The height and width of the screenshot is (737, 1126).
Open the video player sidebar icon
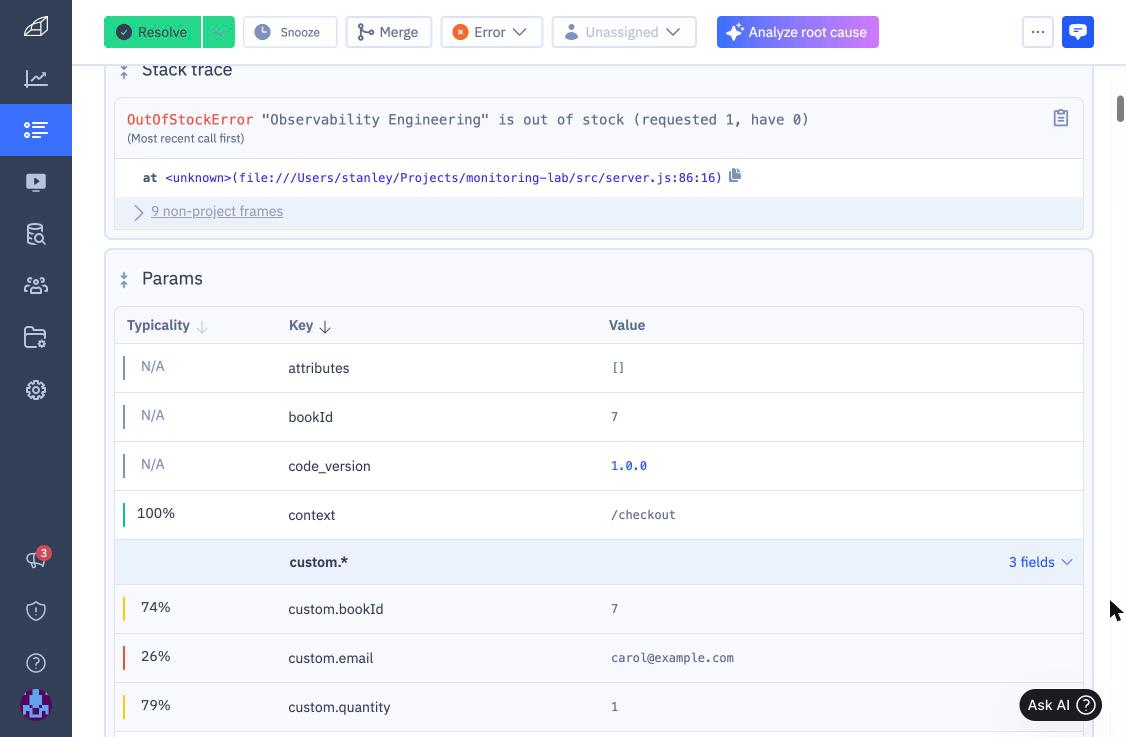tap(36, 182)
